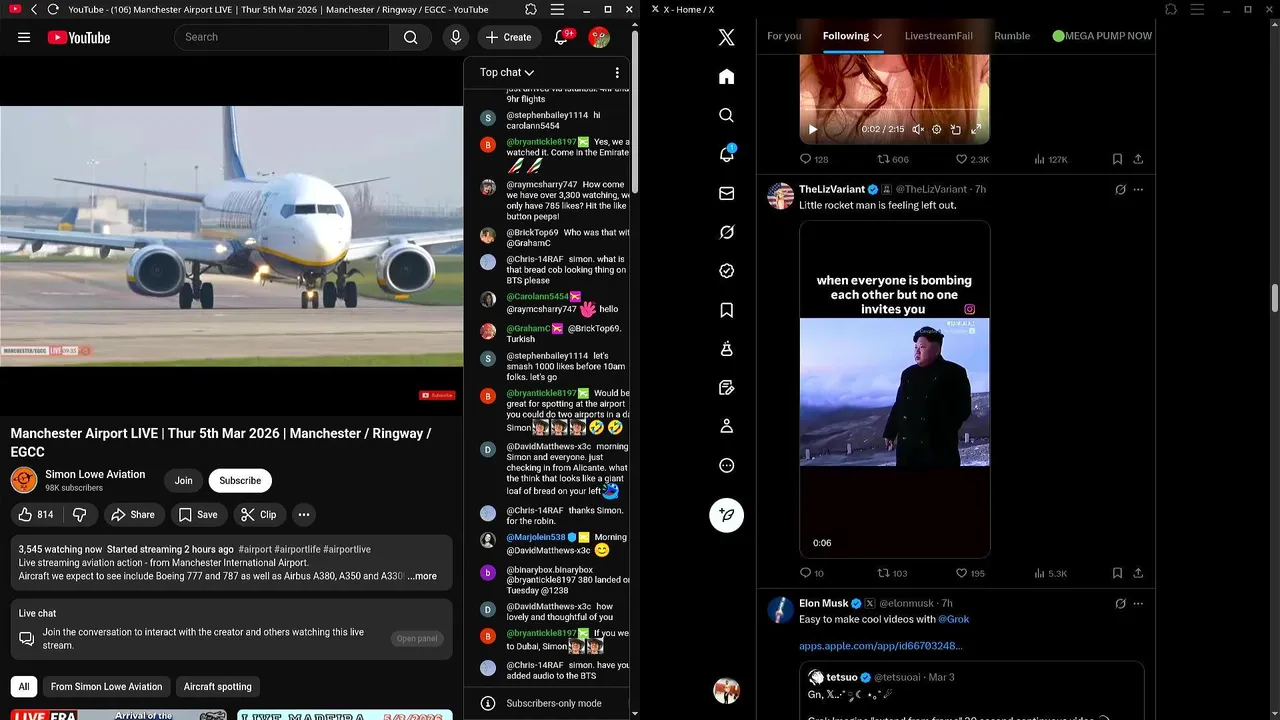1280x720 pixels.
Task: Clip the live stream with scissors icon
Action: click(258, 515)
